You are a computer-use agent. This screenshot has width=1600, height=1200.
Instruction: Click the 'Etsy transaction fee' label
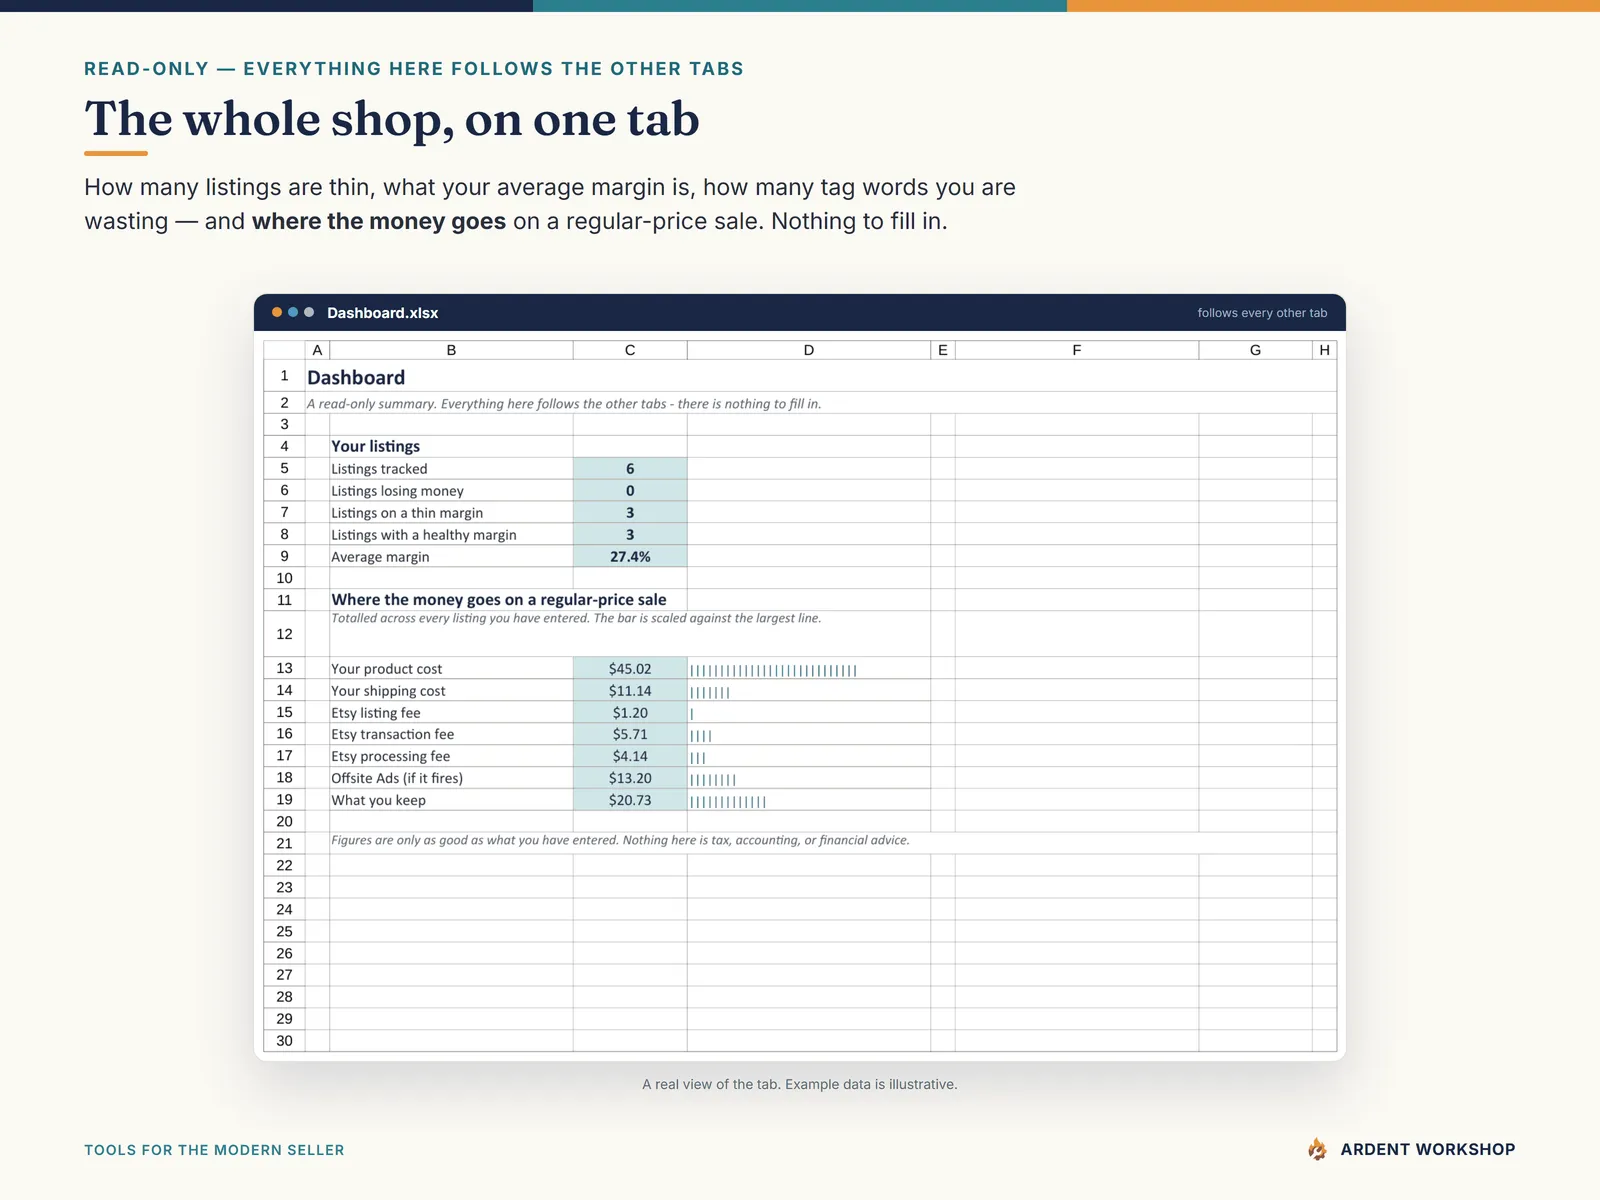click(x=392, y=734)
